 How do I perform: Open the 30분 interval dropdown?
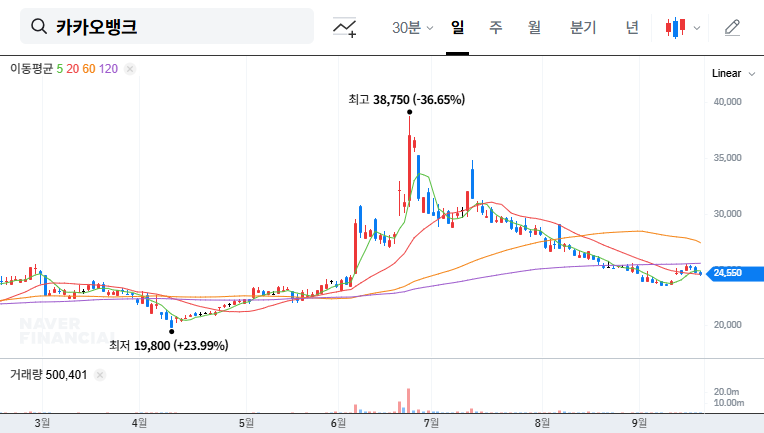412,27
